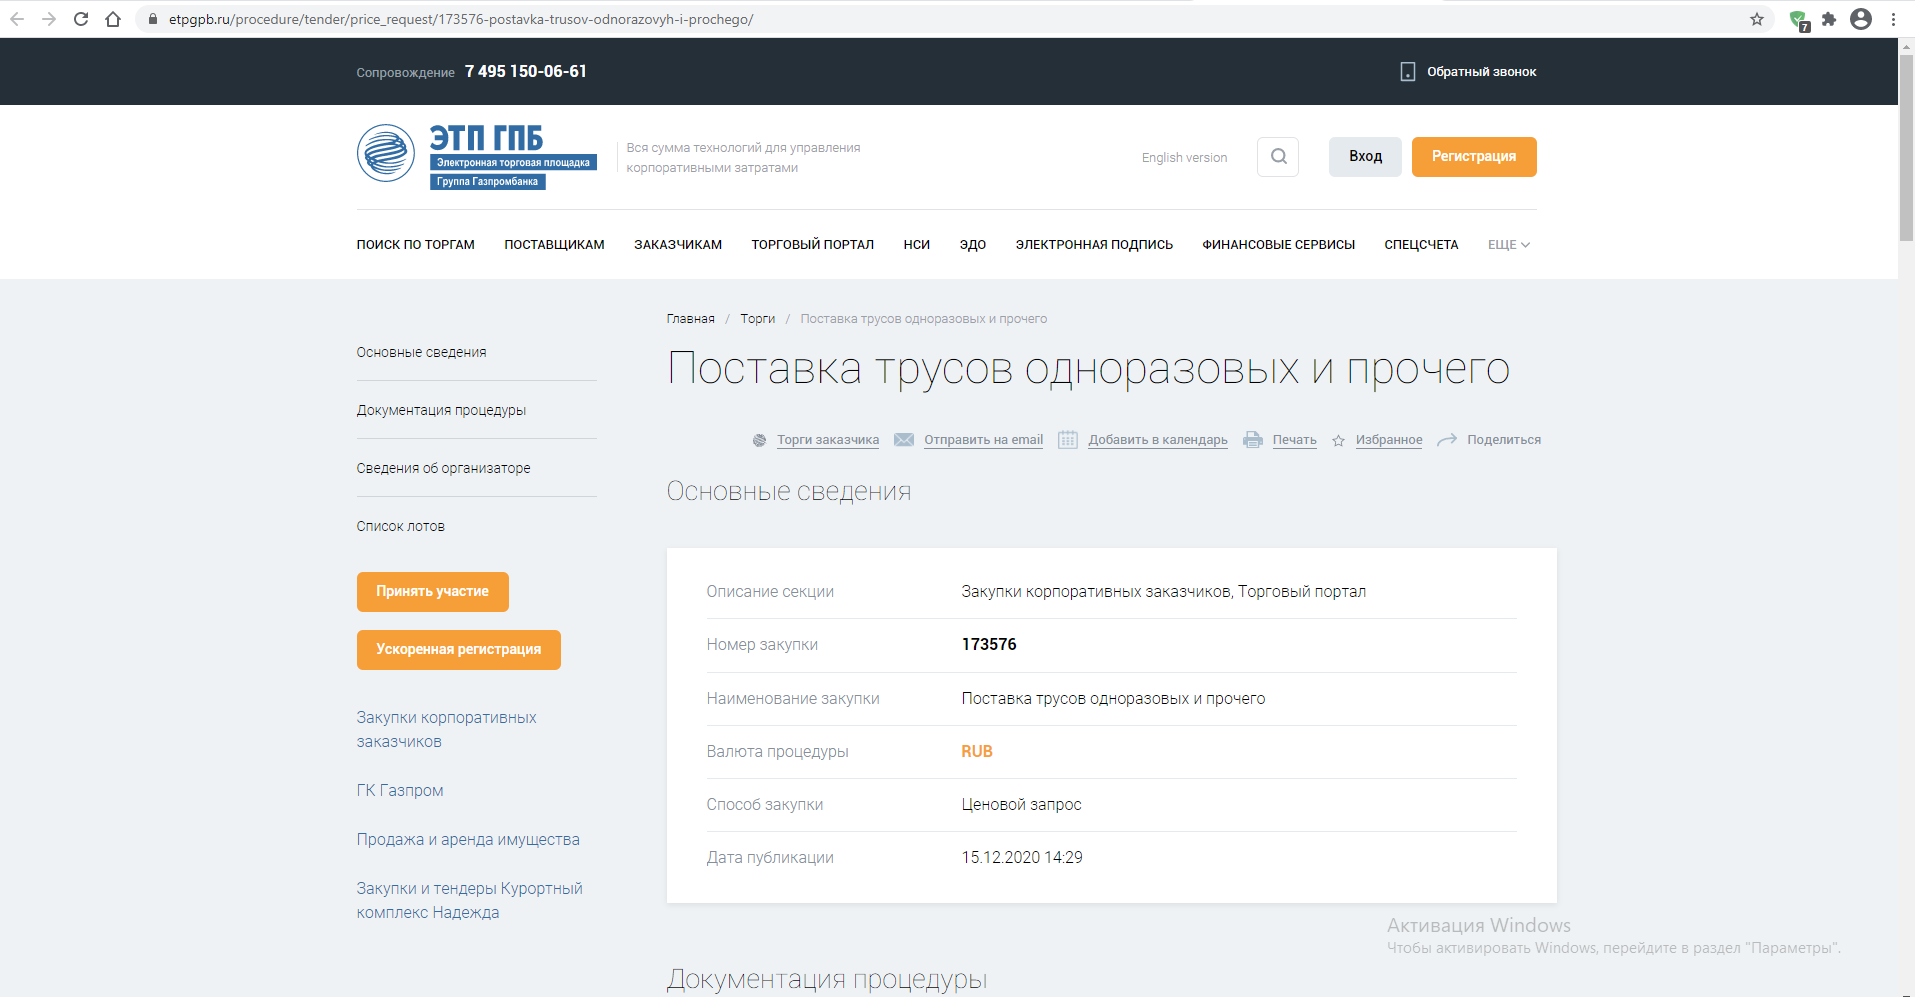Open the Chrome profile avatar icon
The height and width of the screenshot is (997, 1915).
[1861, 19]
